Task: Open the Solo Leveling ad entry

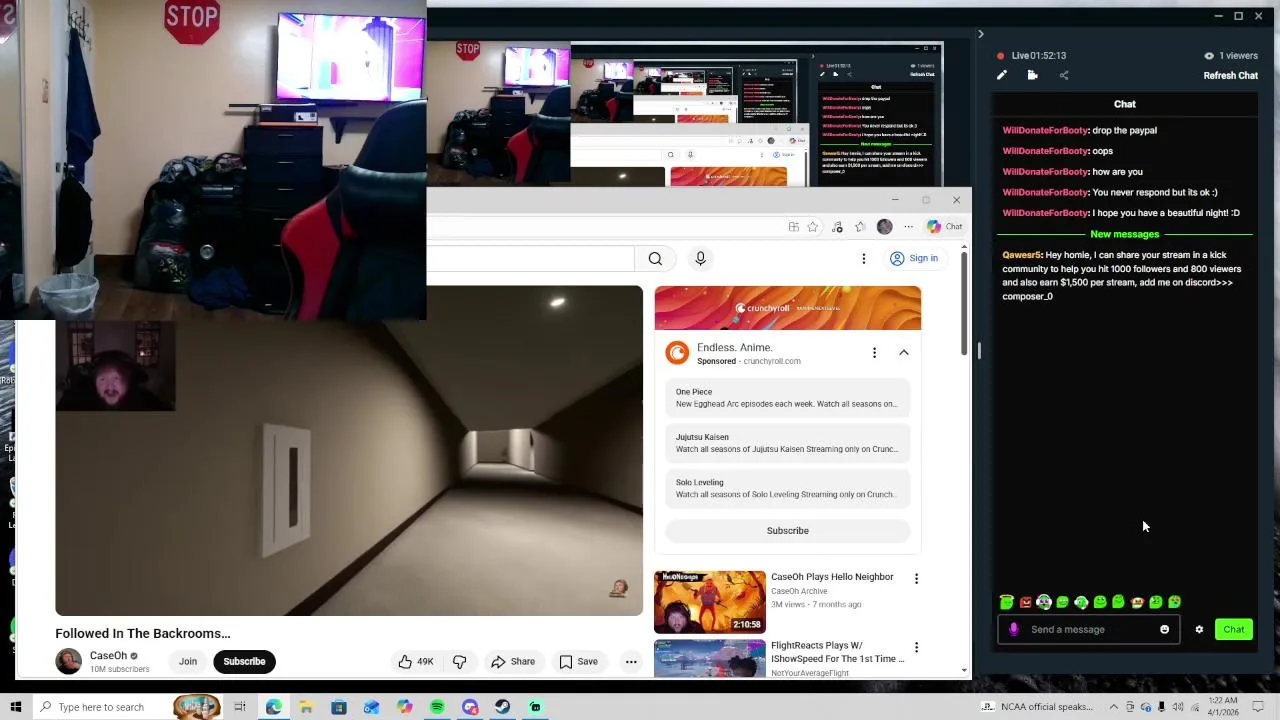Action: [x=787, y=488]
